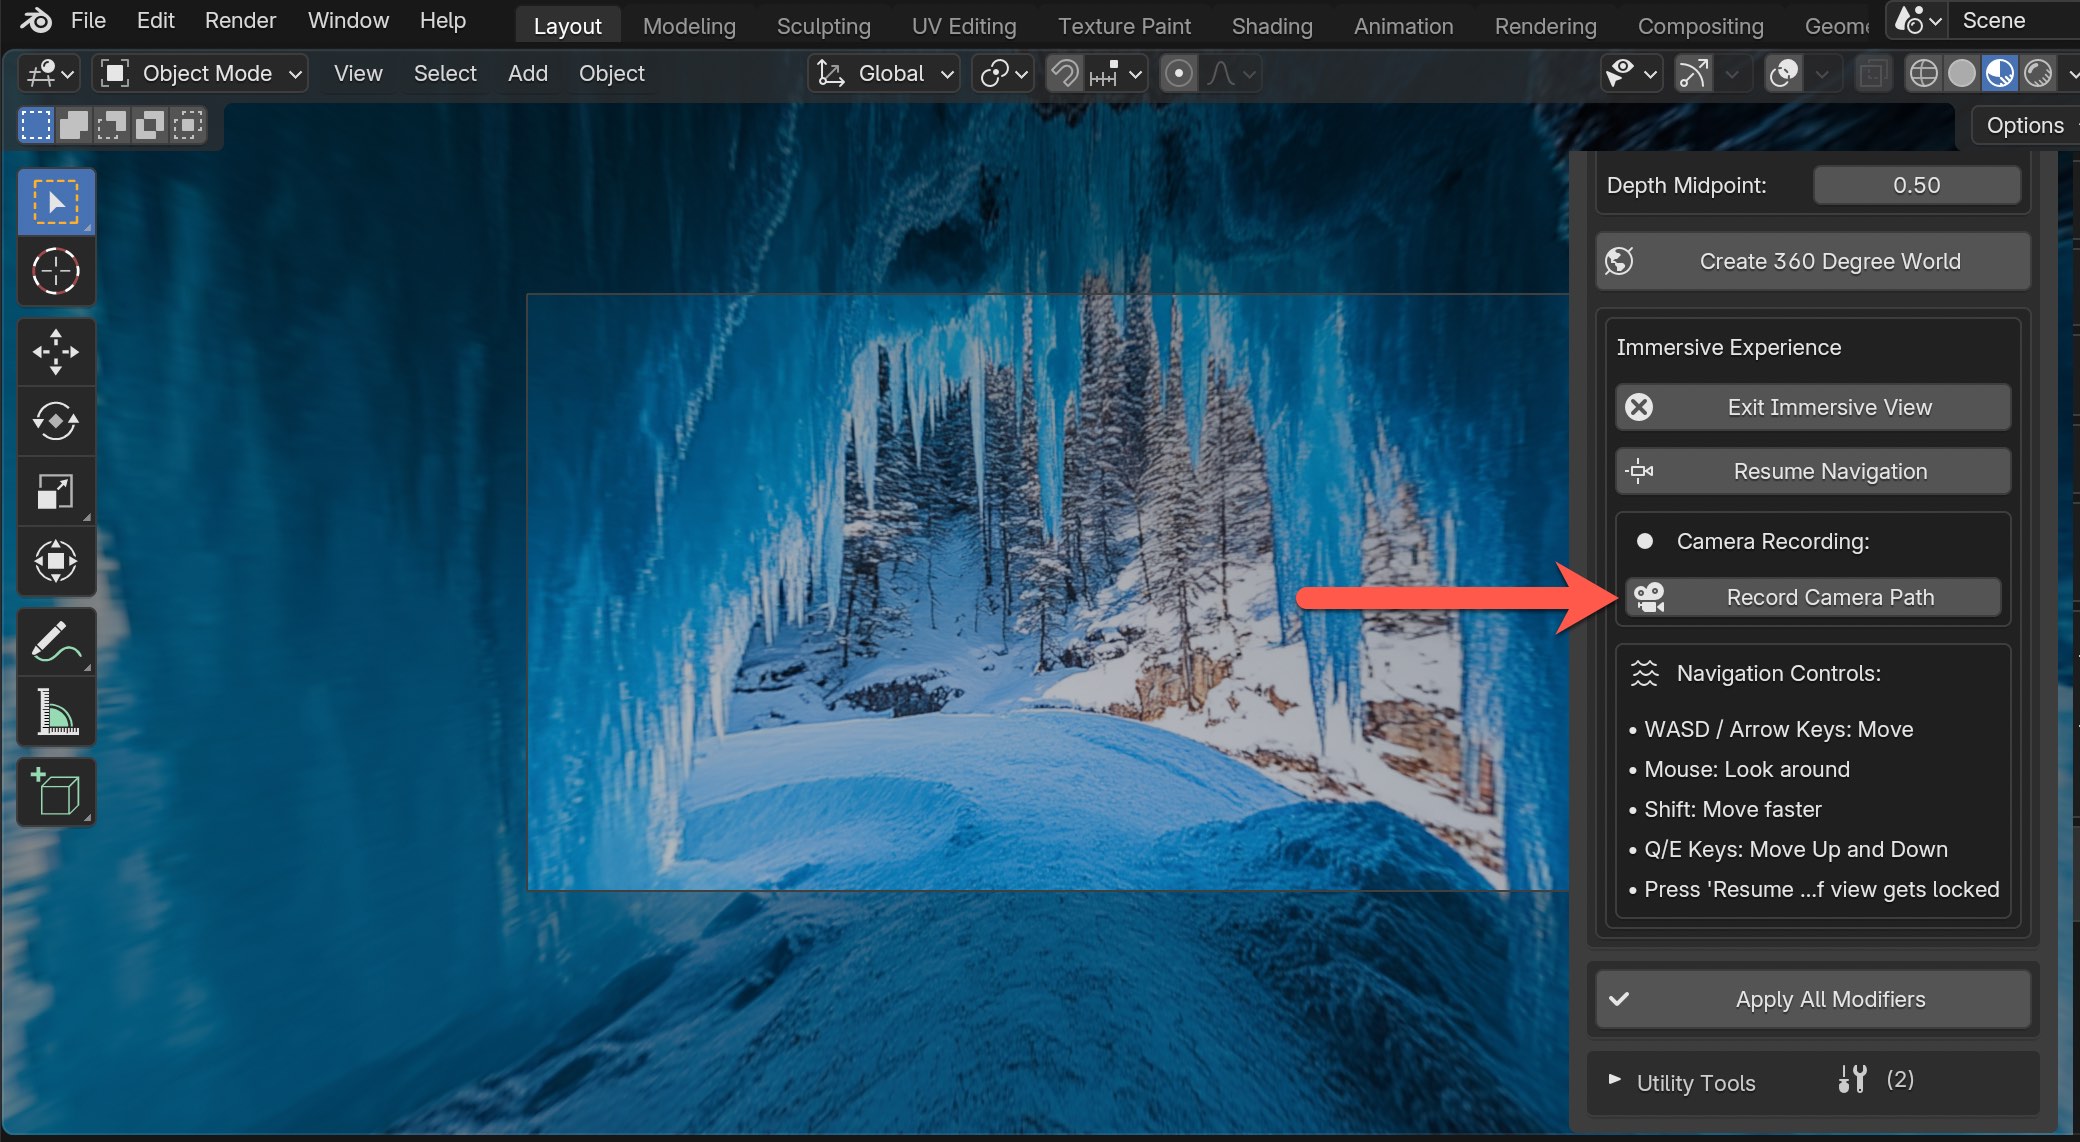This screenshot has height=1142, width=2080.
Task: Open the Object Mode dropdown
Action: pos(200,73)
